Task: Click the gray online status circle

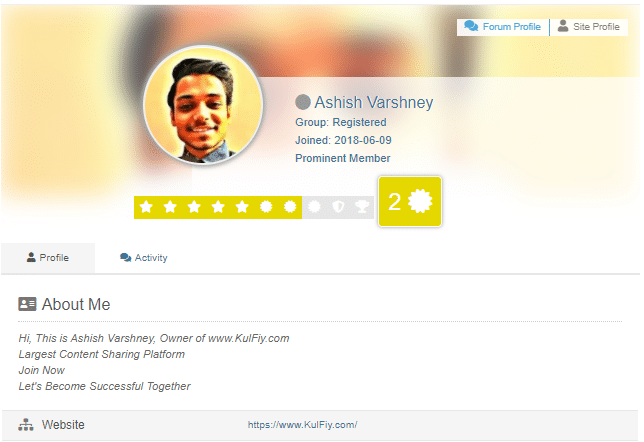Action: 303,102
